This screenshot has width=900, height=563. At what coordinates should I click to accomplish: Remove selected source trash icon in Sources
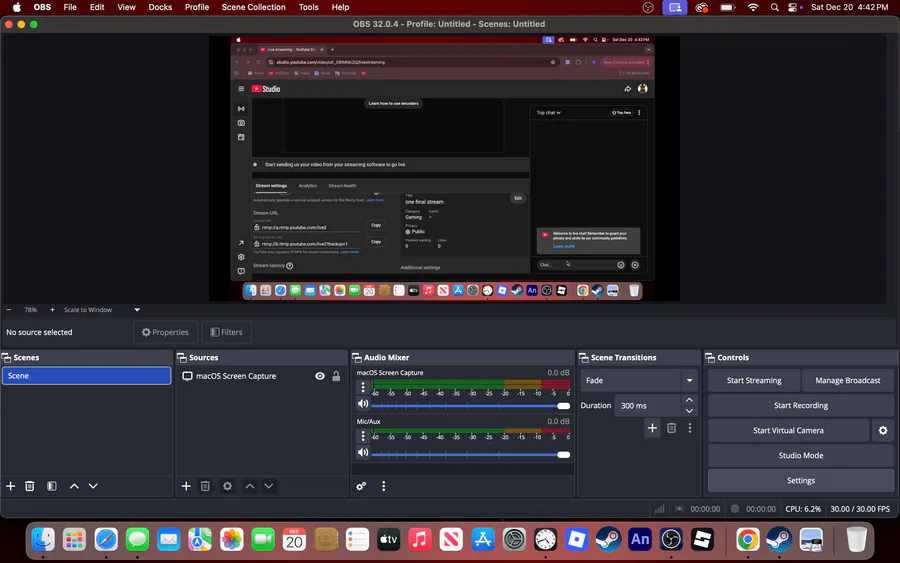click(x=205, y=486)
